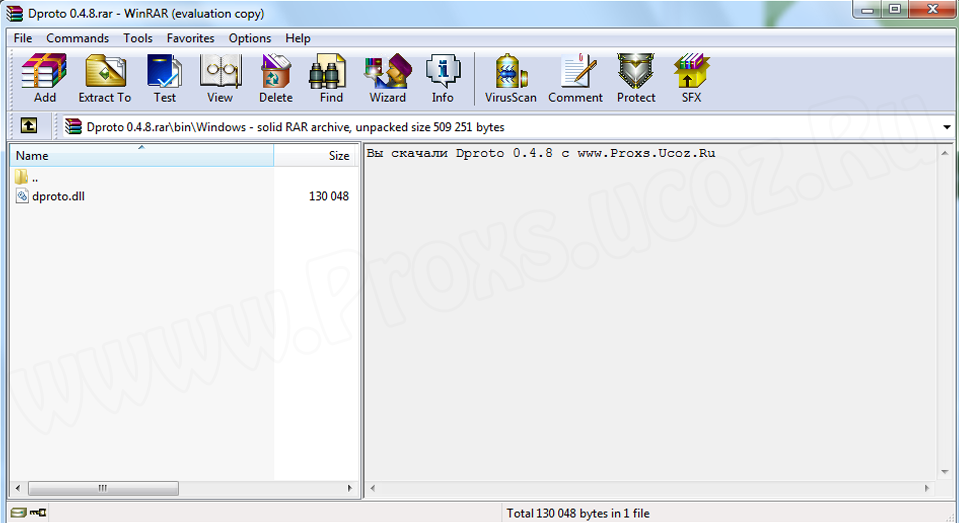Open the Favorites menu
This screenshot has width=959, height=523.
(x=190, y=38)
